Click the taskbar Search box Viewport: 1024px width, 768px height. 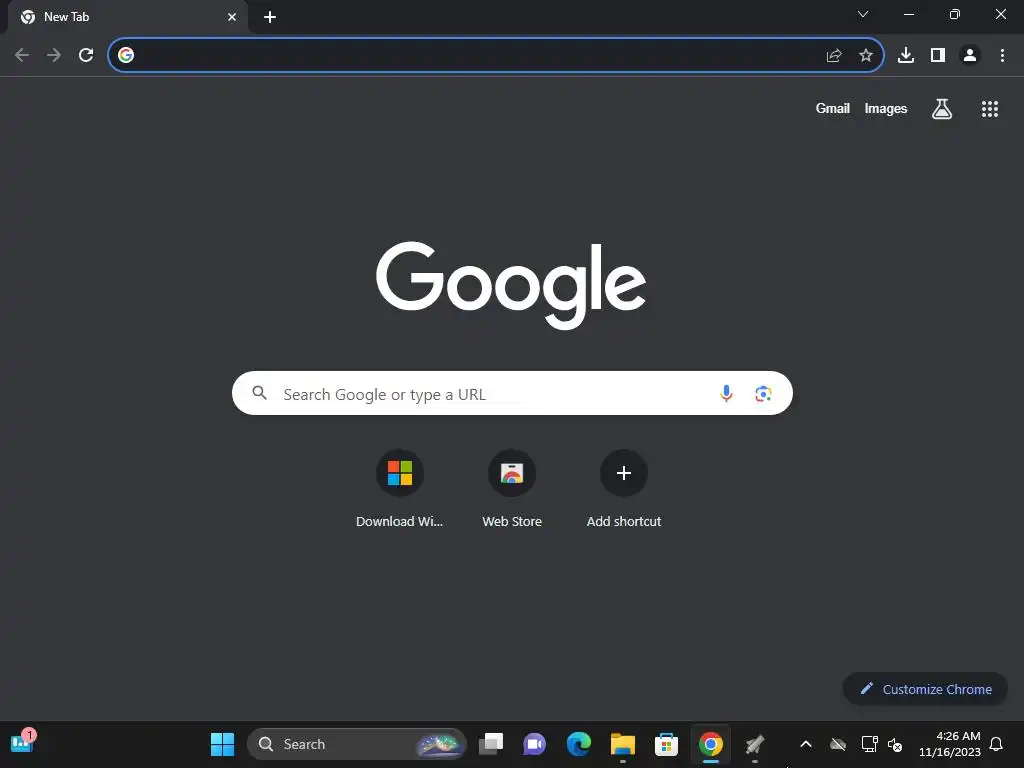(357, 744)
